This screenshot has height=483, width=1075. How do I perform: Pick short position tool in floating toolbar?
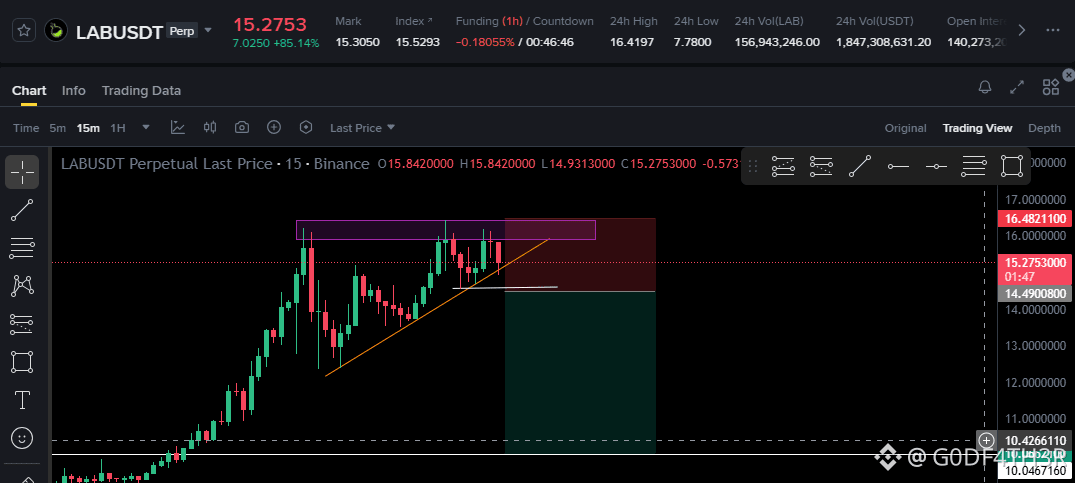click(821, 166)
